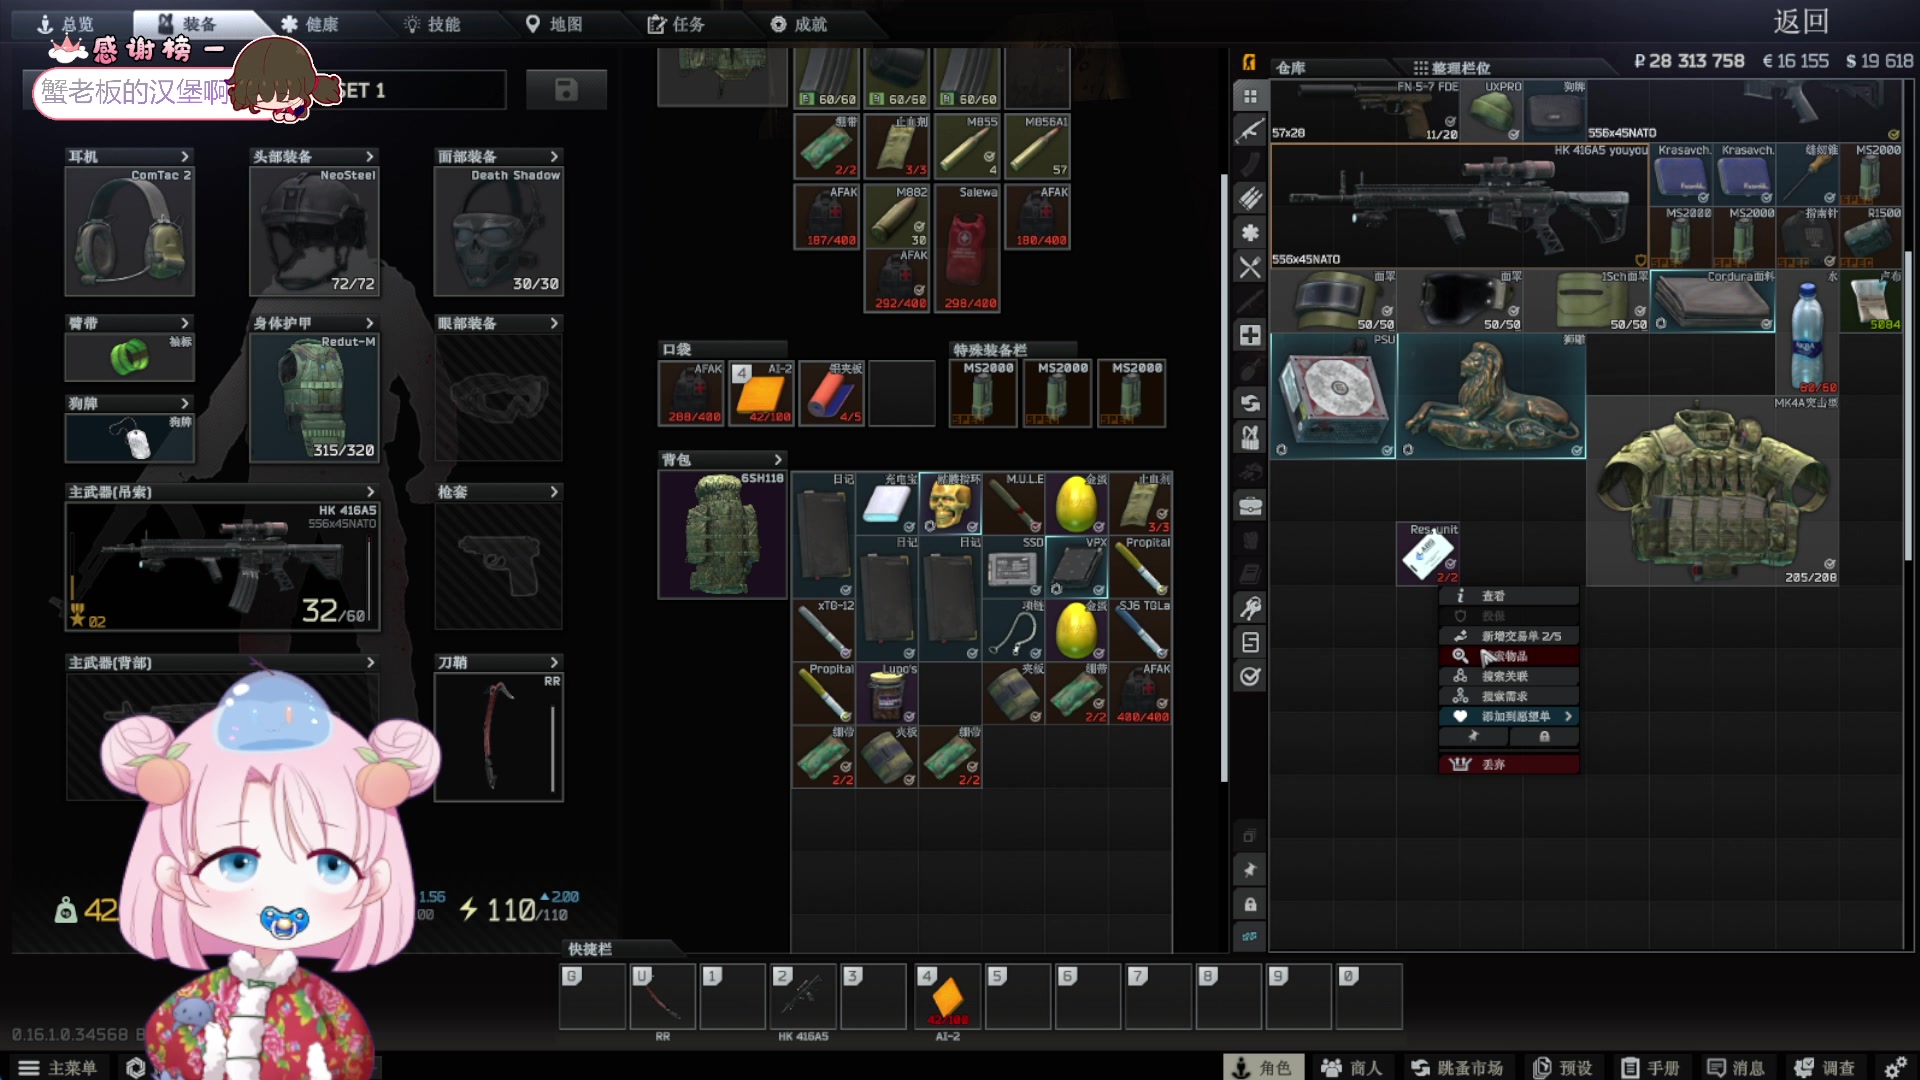Toggle the melee knife filter in stash sidebar
Viewport: 1920px width, 1080px height.
coord(1250,301)
